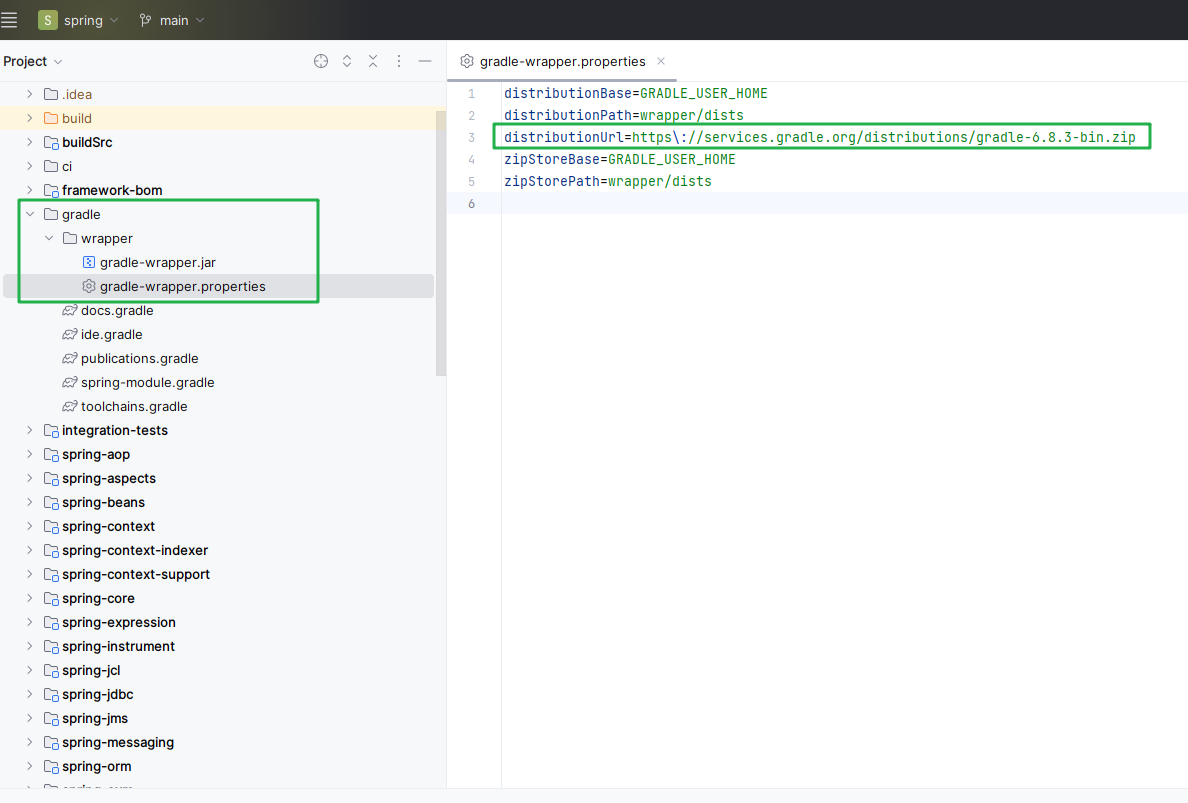Image resolution: width=1188 pixels, height=803 pixels.
Task: Select buildSrc in project tree
Action: click(x=87, y=142)
